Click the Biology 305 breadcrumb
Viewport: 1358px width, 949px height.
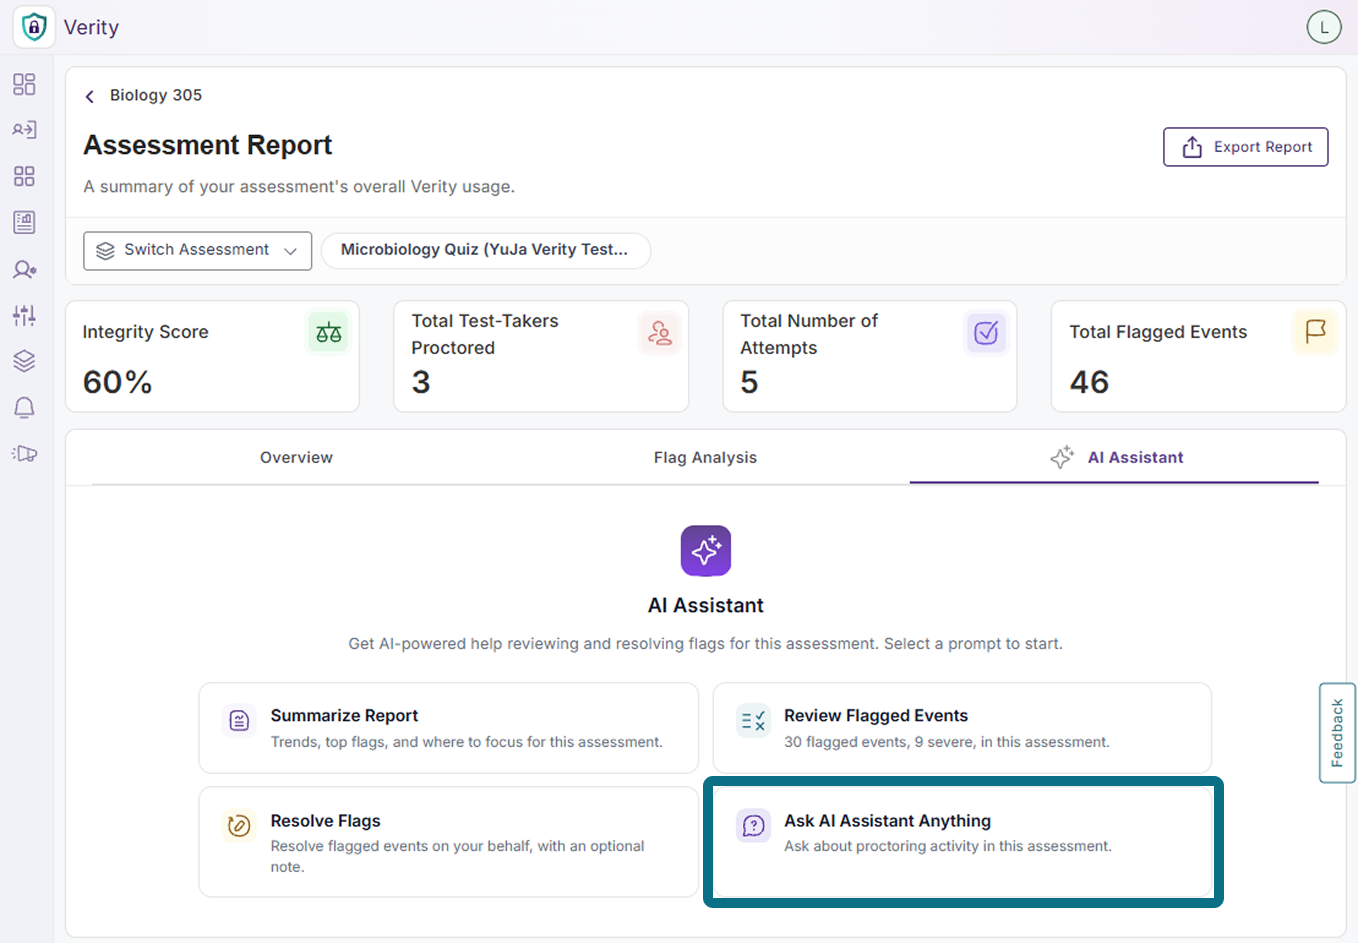pyautogui.click(x=156, y=95)
